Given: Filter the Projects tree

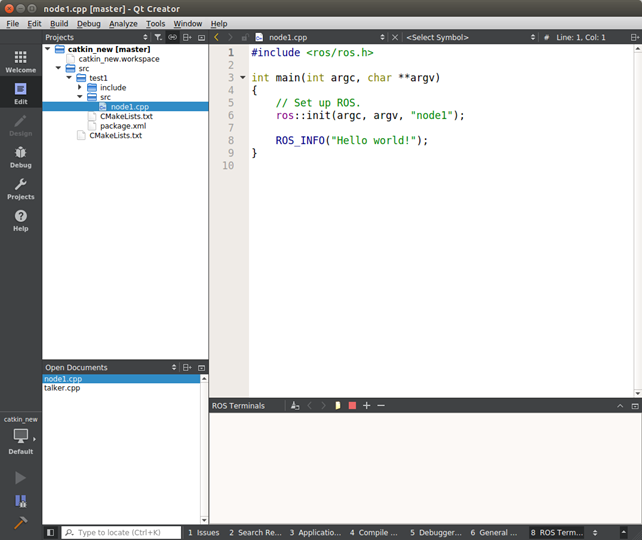Looking at the screenshot, I should click(158, 37).
